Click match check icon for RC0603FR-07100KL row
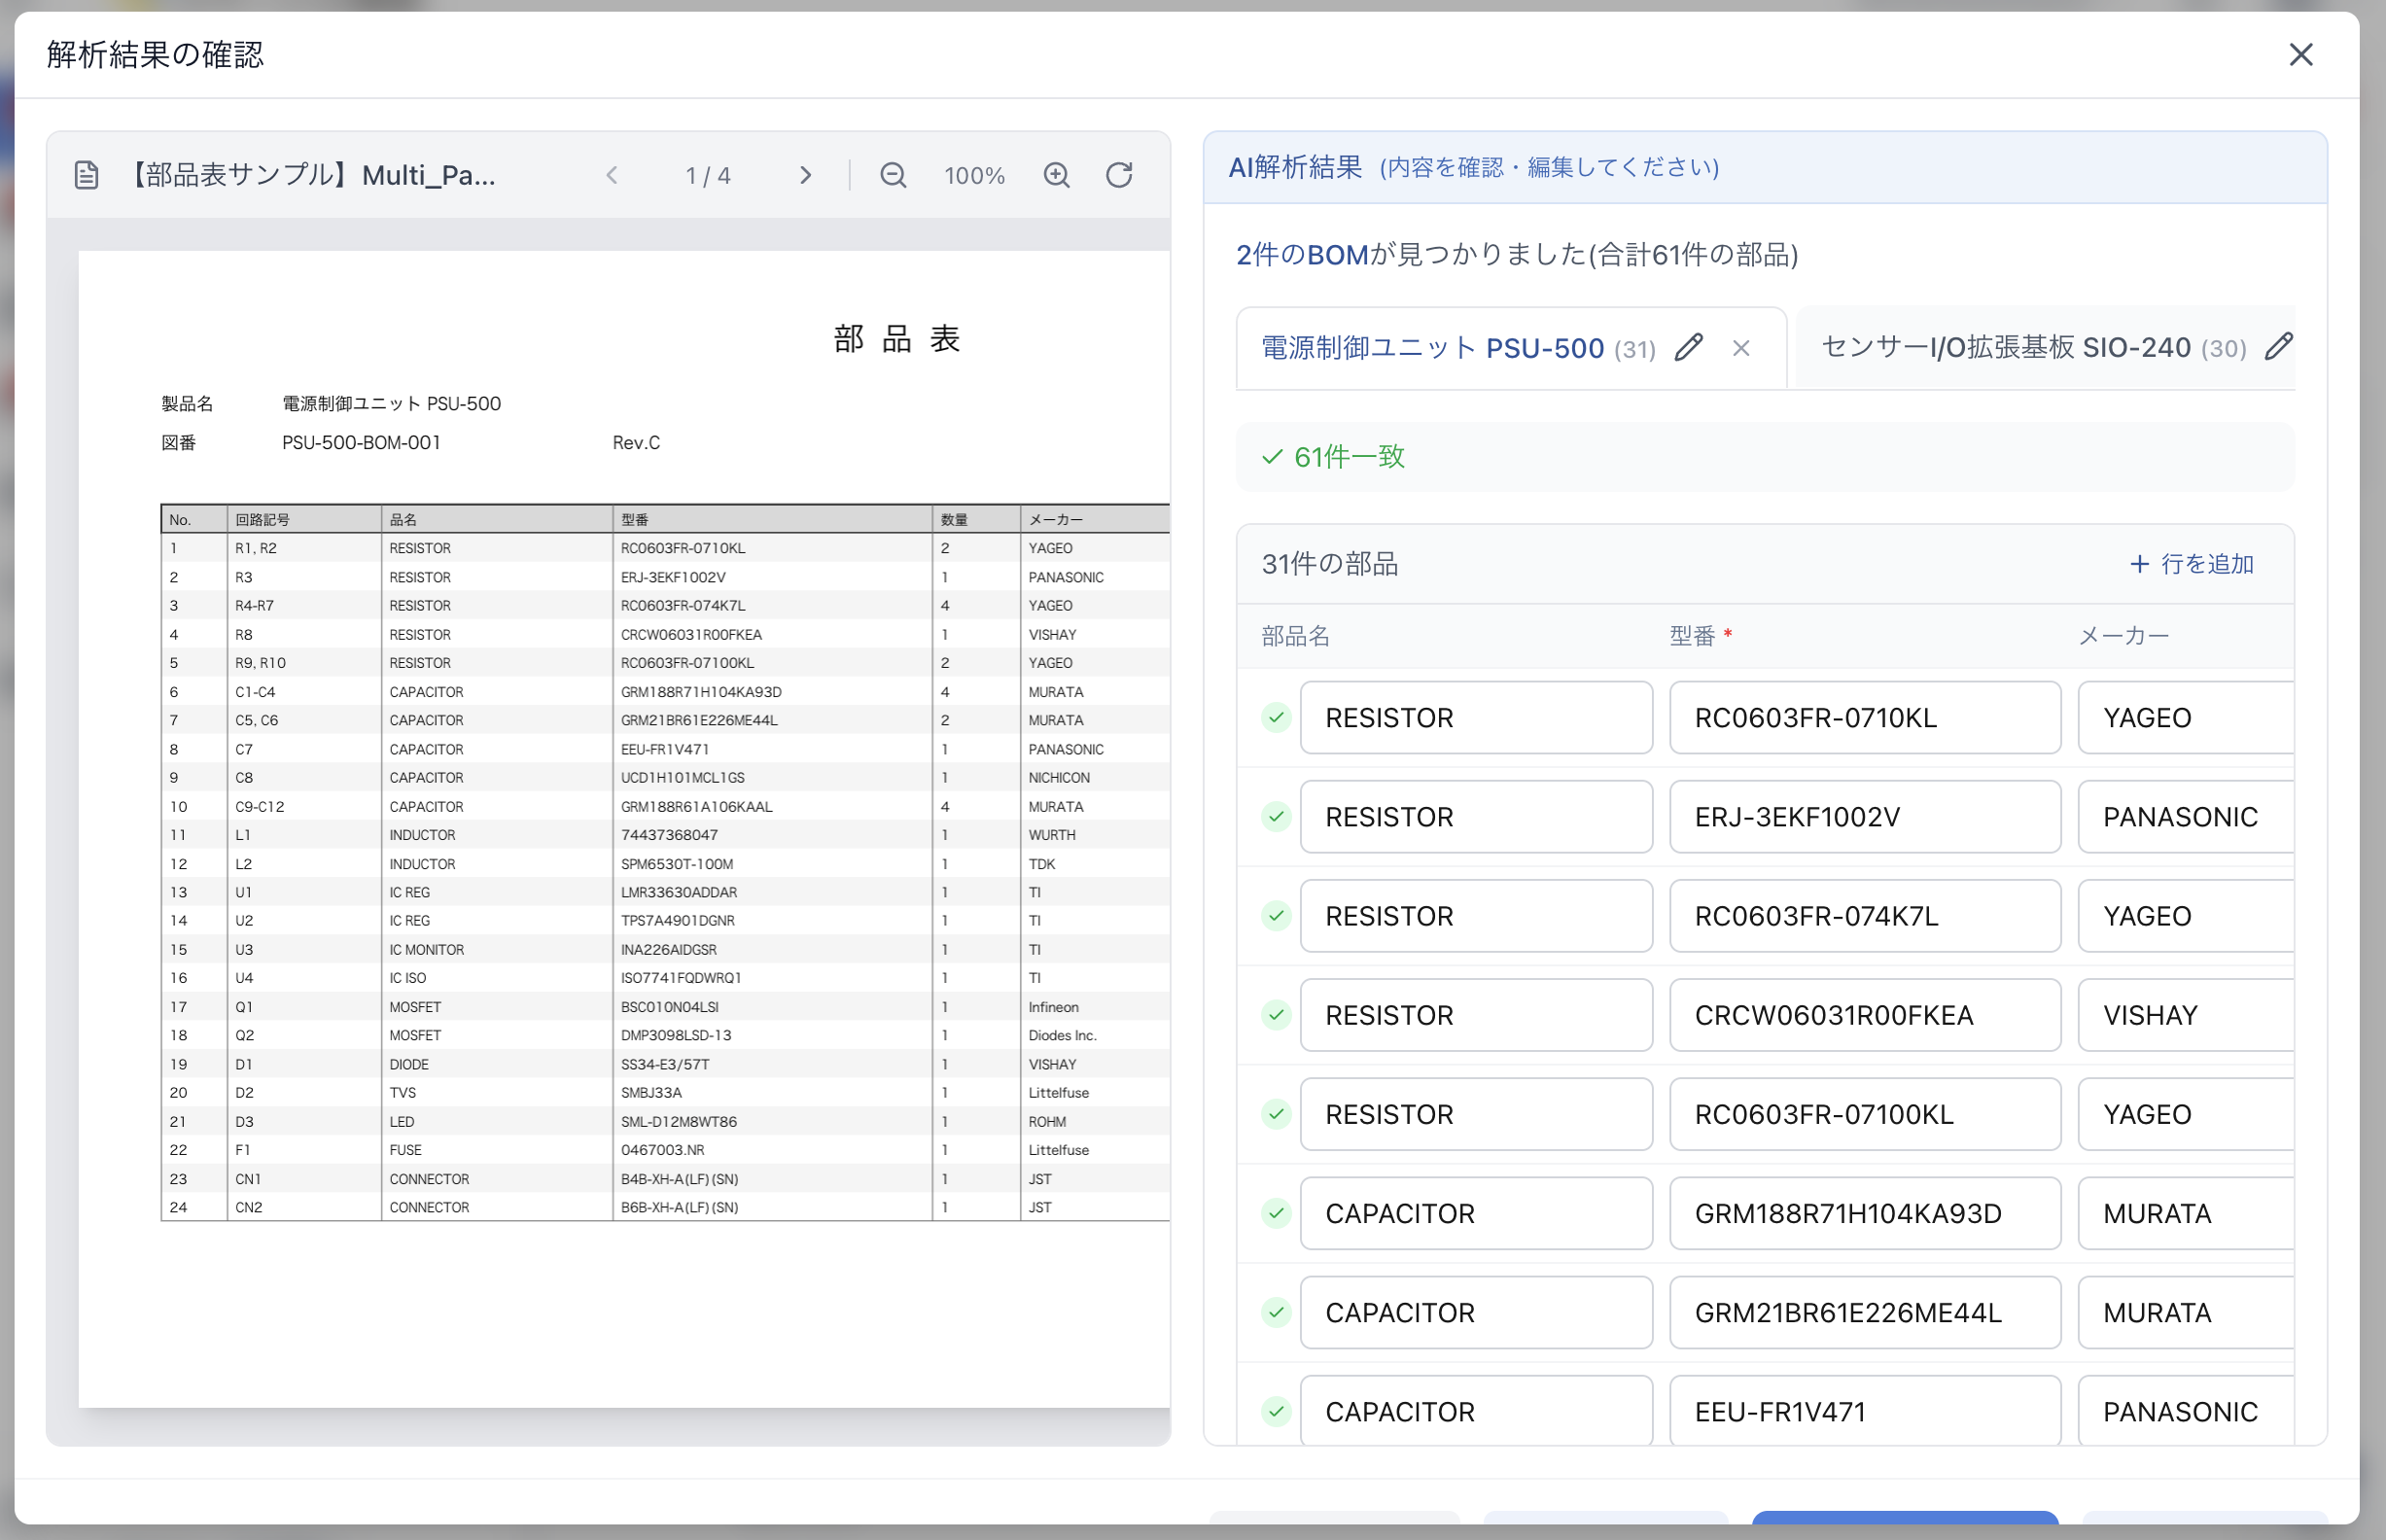 coord(1276,1114)
